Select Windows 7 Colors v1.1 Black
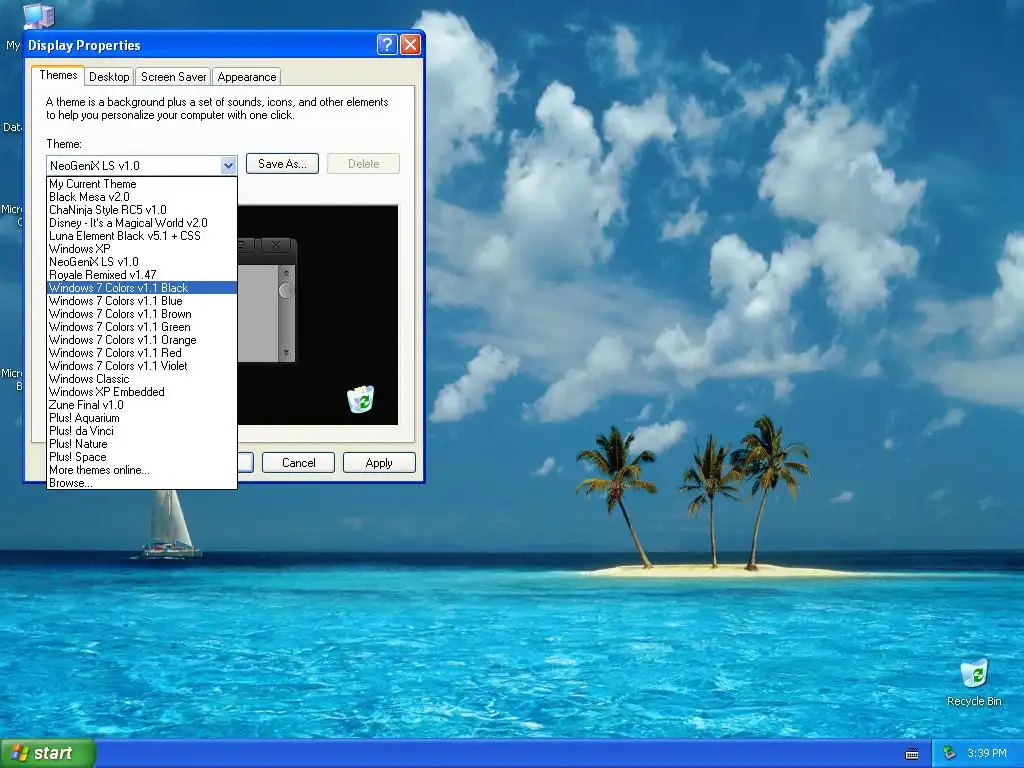This screenshot has width=1024, height=768. click(142, 288)
